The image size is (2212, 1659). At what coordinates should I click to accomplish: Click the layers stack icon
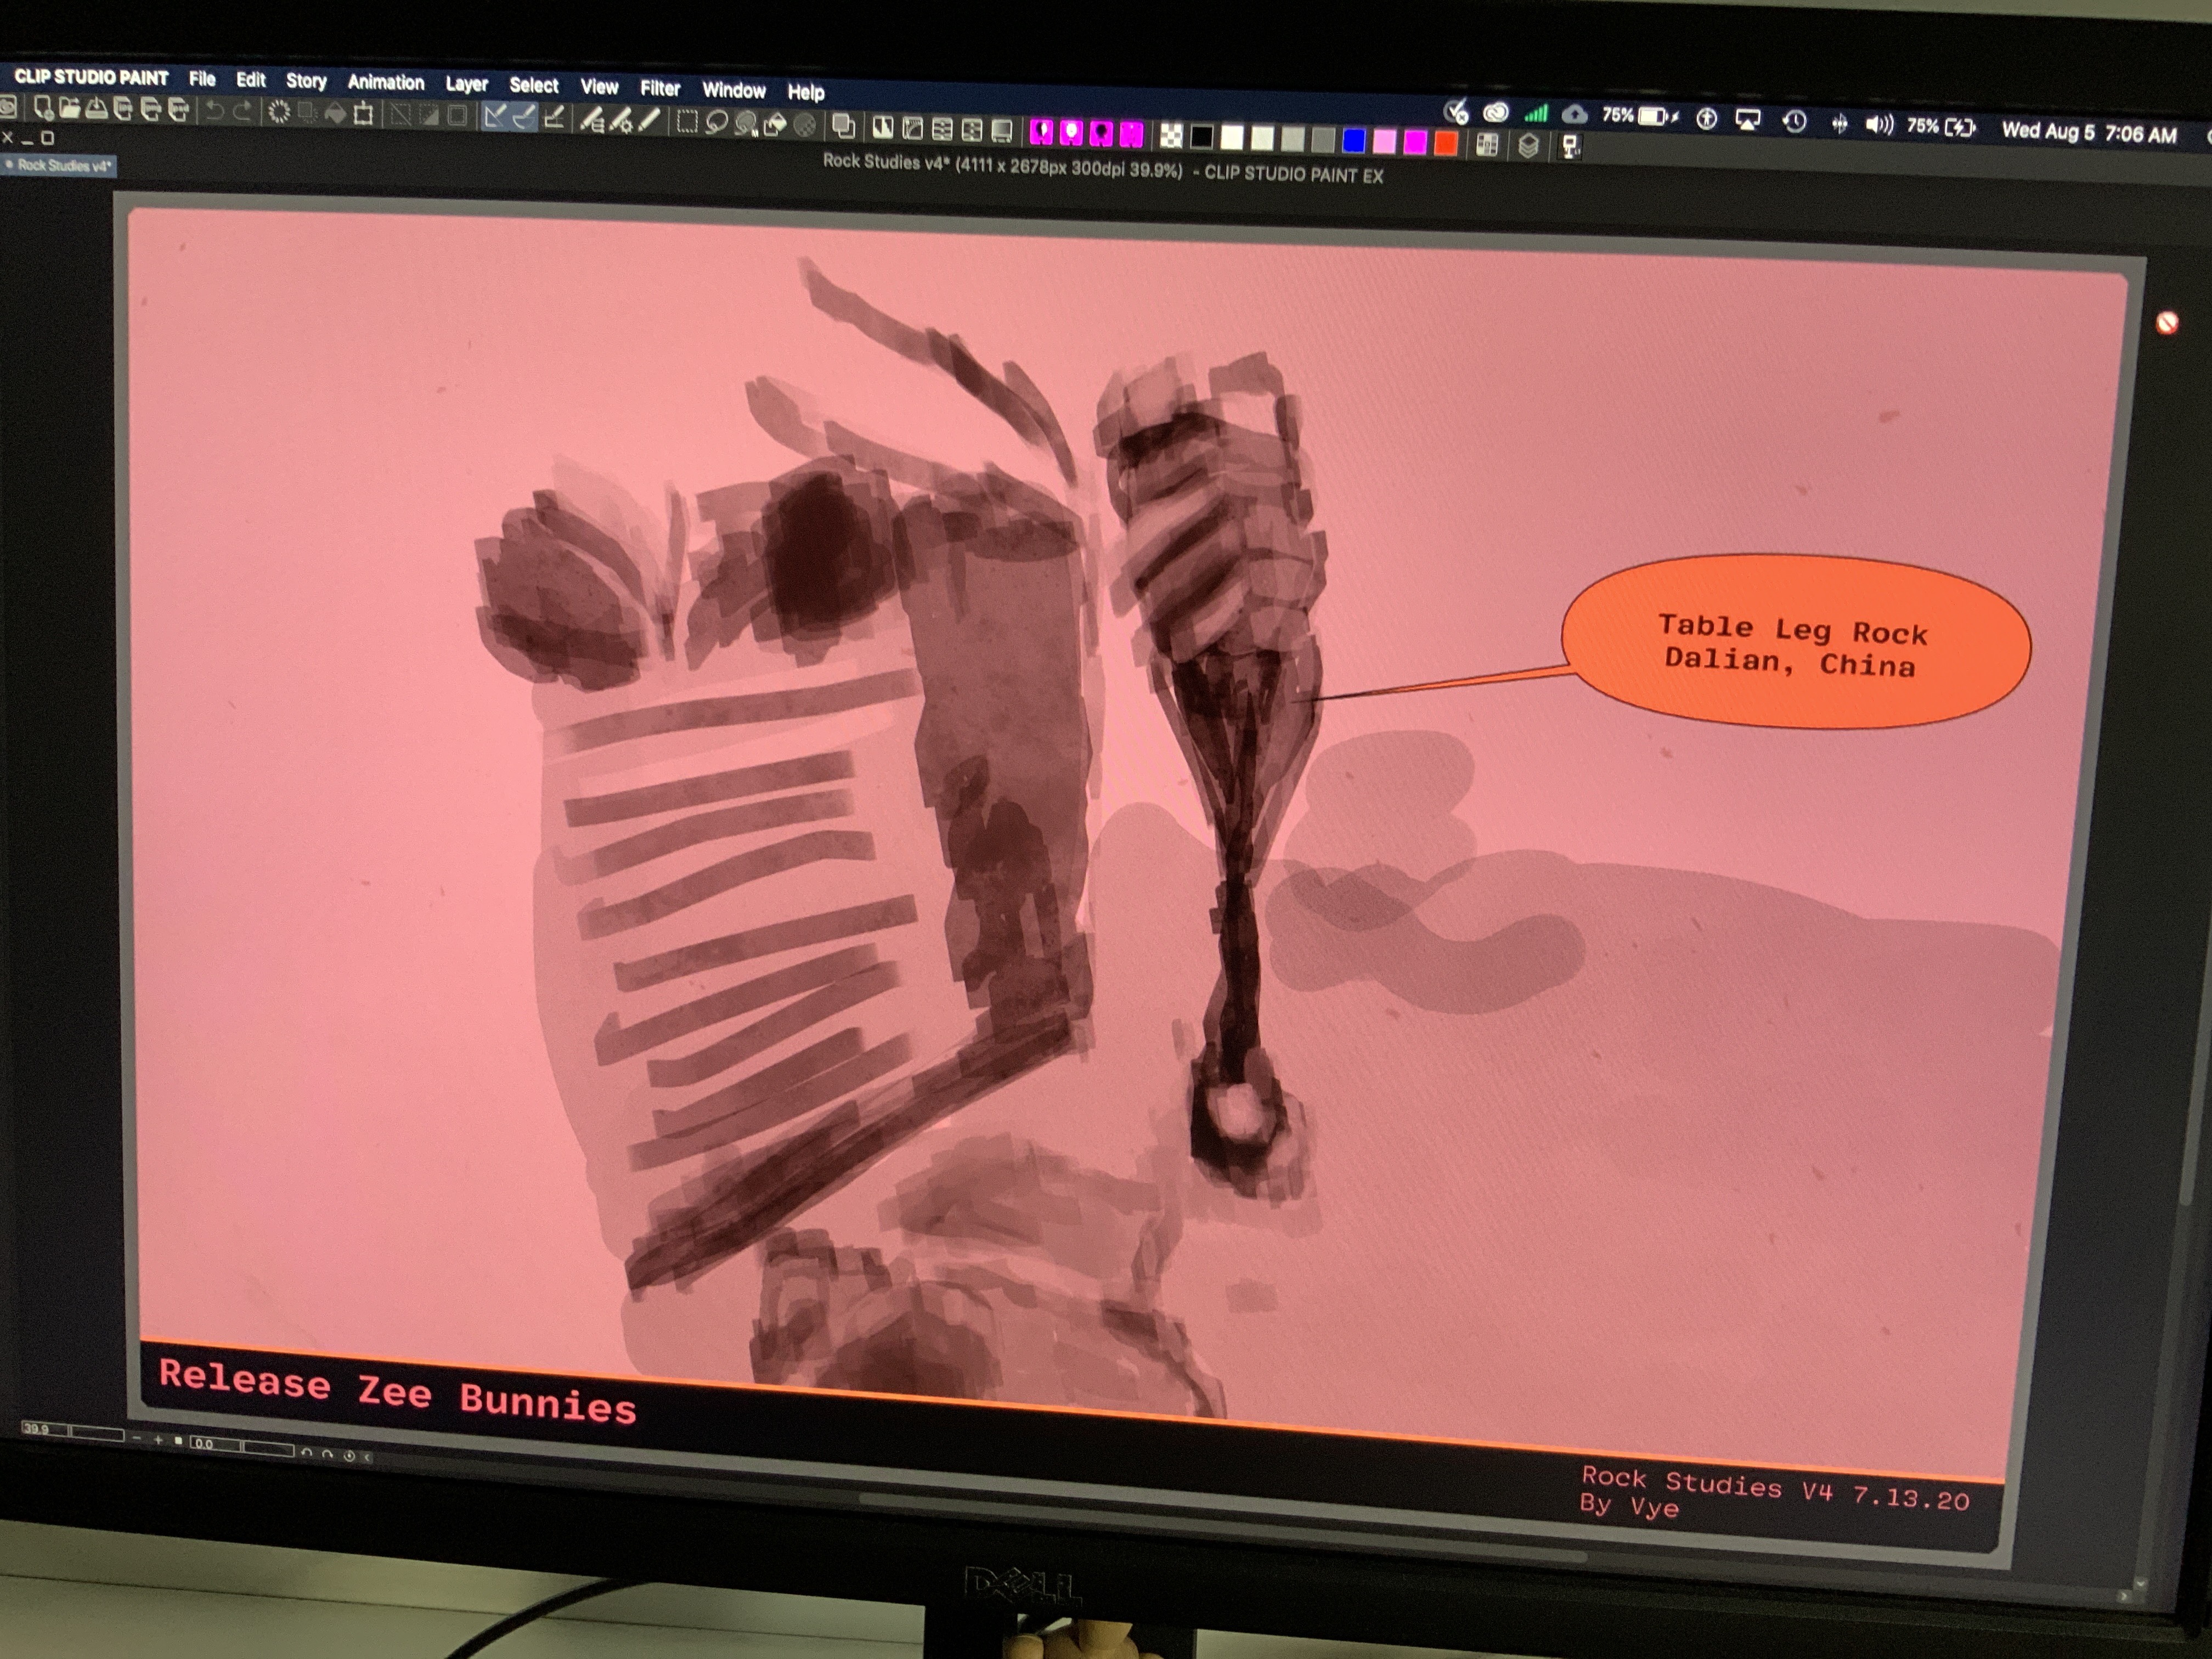click(1528, 146)
